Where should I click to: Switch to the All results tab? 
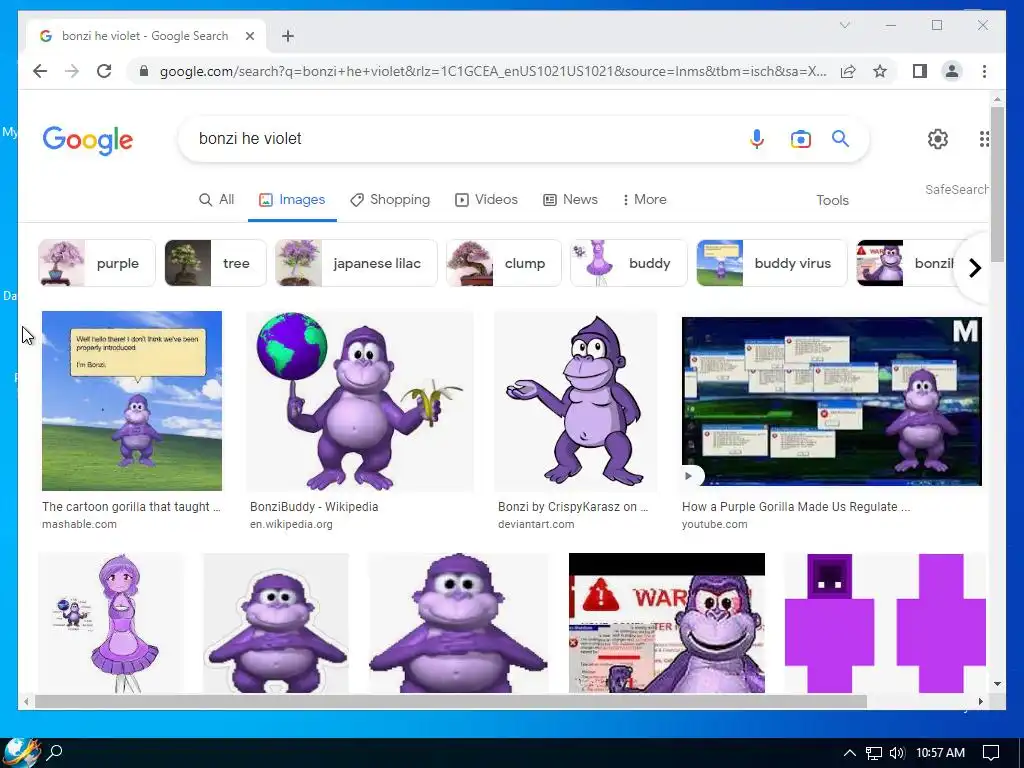point(216,200)
